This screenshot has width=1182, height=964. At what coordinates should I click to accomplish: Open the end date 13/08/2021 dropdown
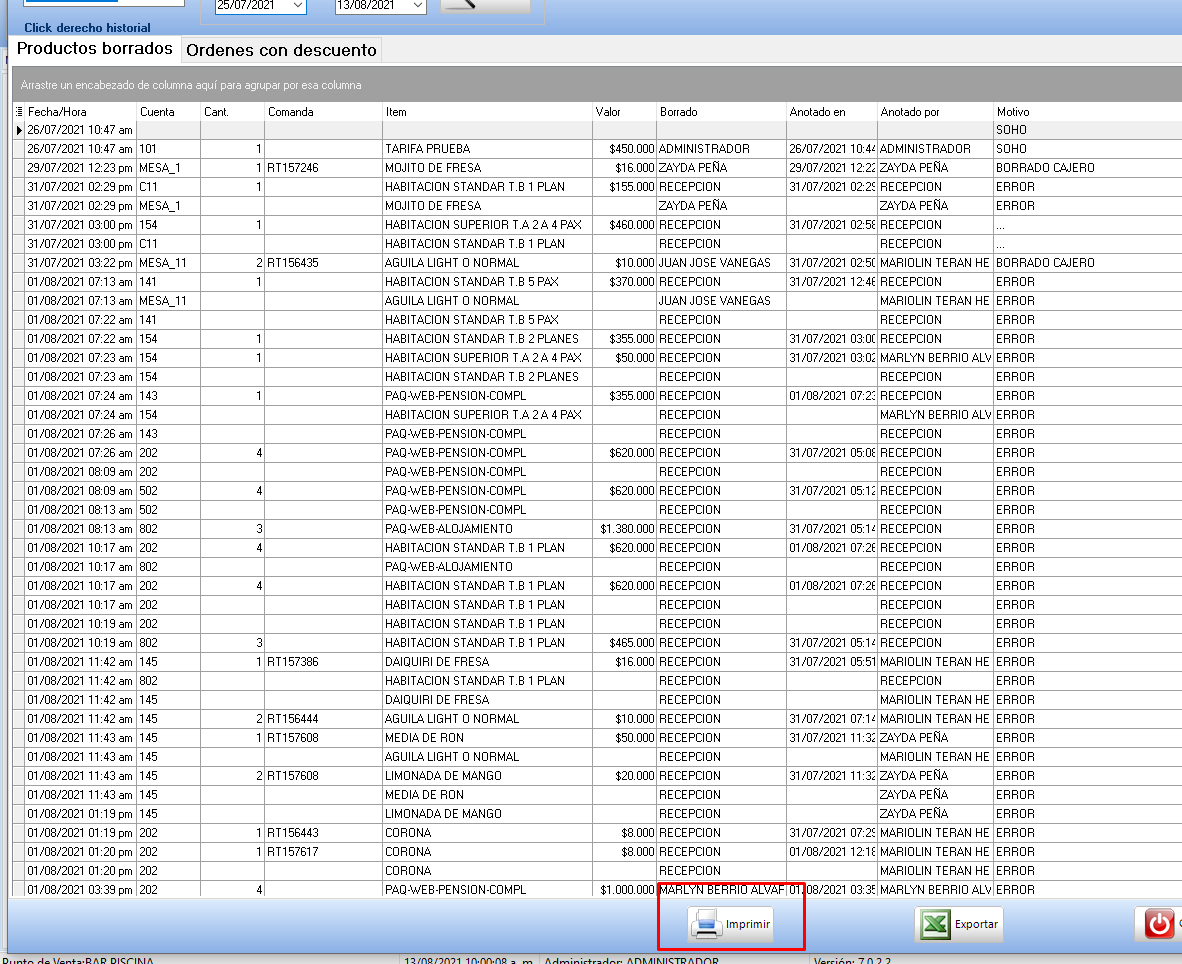pos(417,6)
